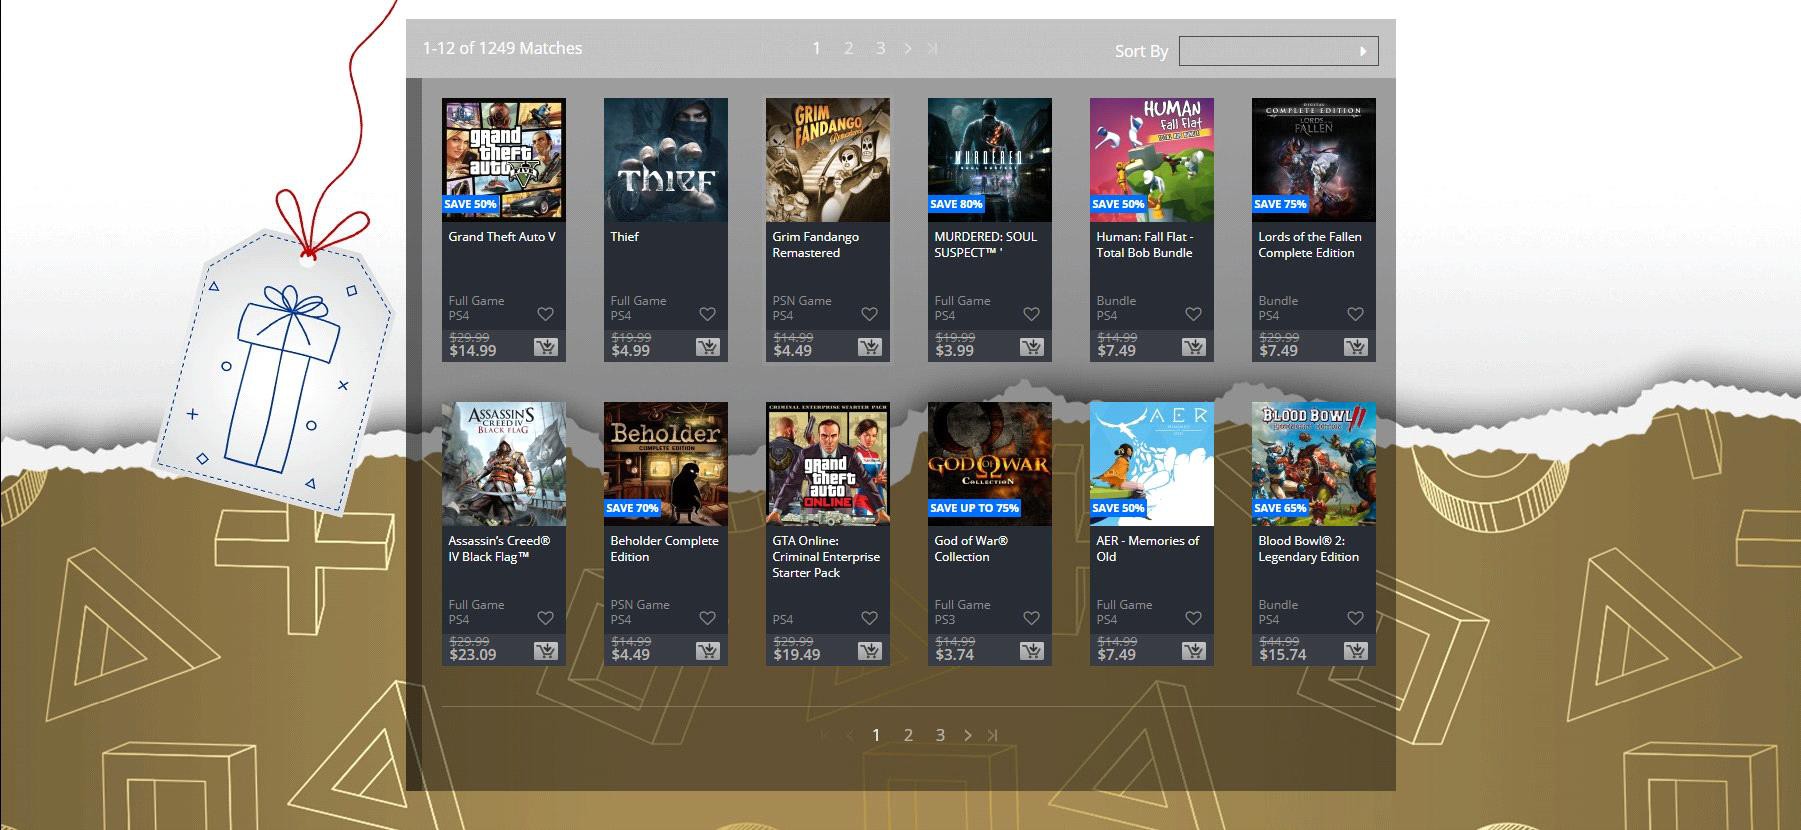Jump to last page in bottom pagination
The height and width of the screenshot is (830, 1801).
[x=992, y=735]
